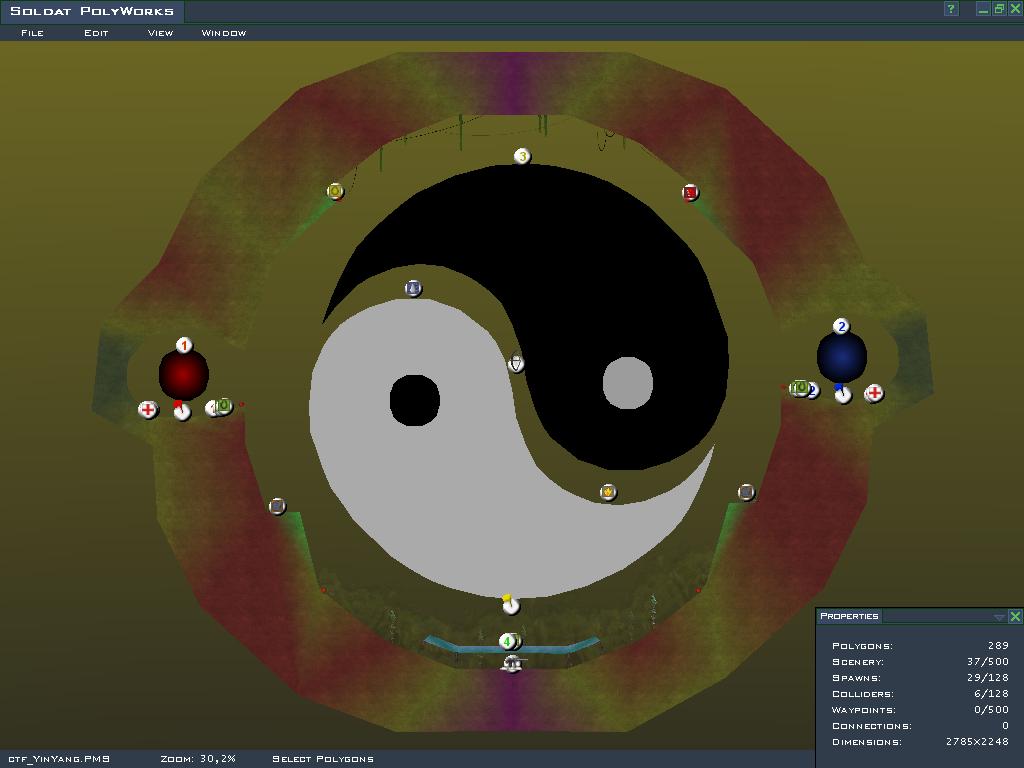Select the red flag spawn under the red sphere
The height and width of the screenshot is (768, 1024).
(181, 411)
